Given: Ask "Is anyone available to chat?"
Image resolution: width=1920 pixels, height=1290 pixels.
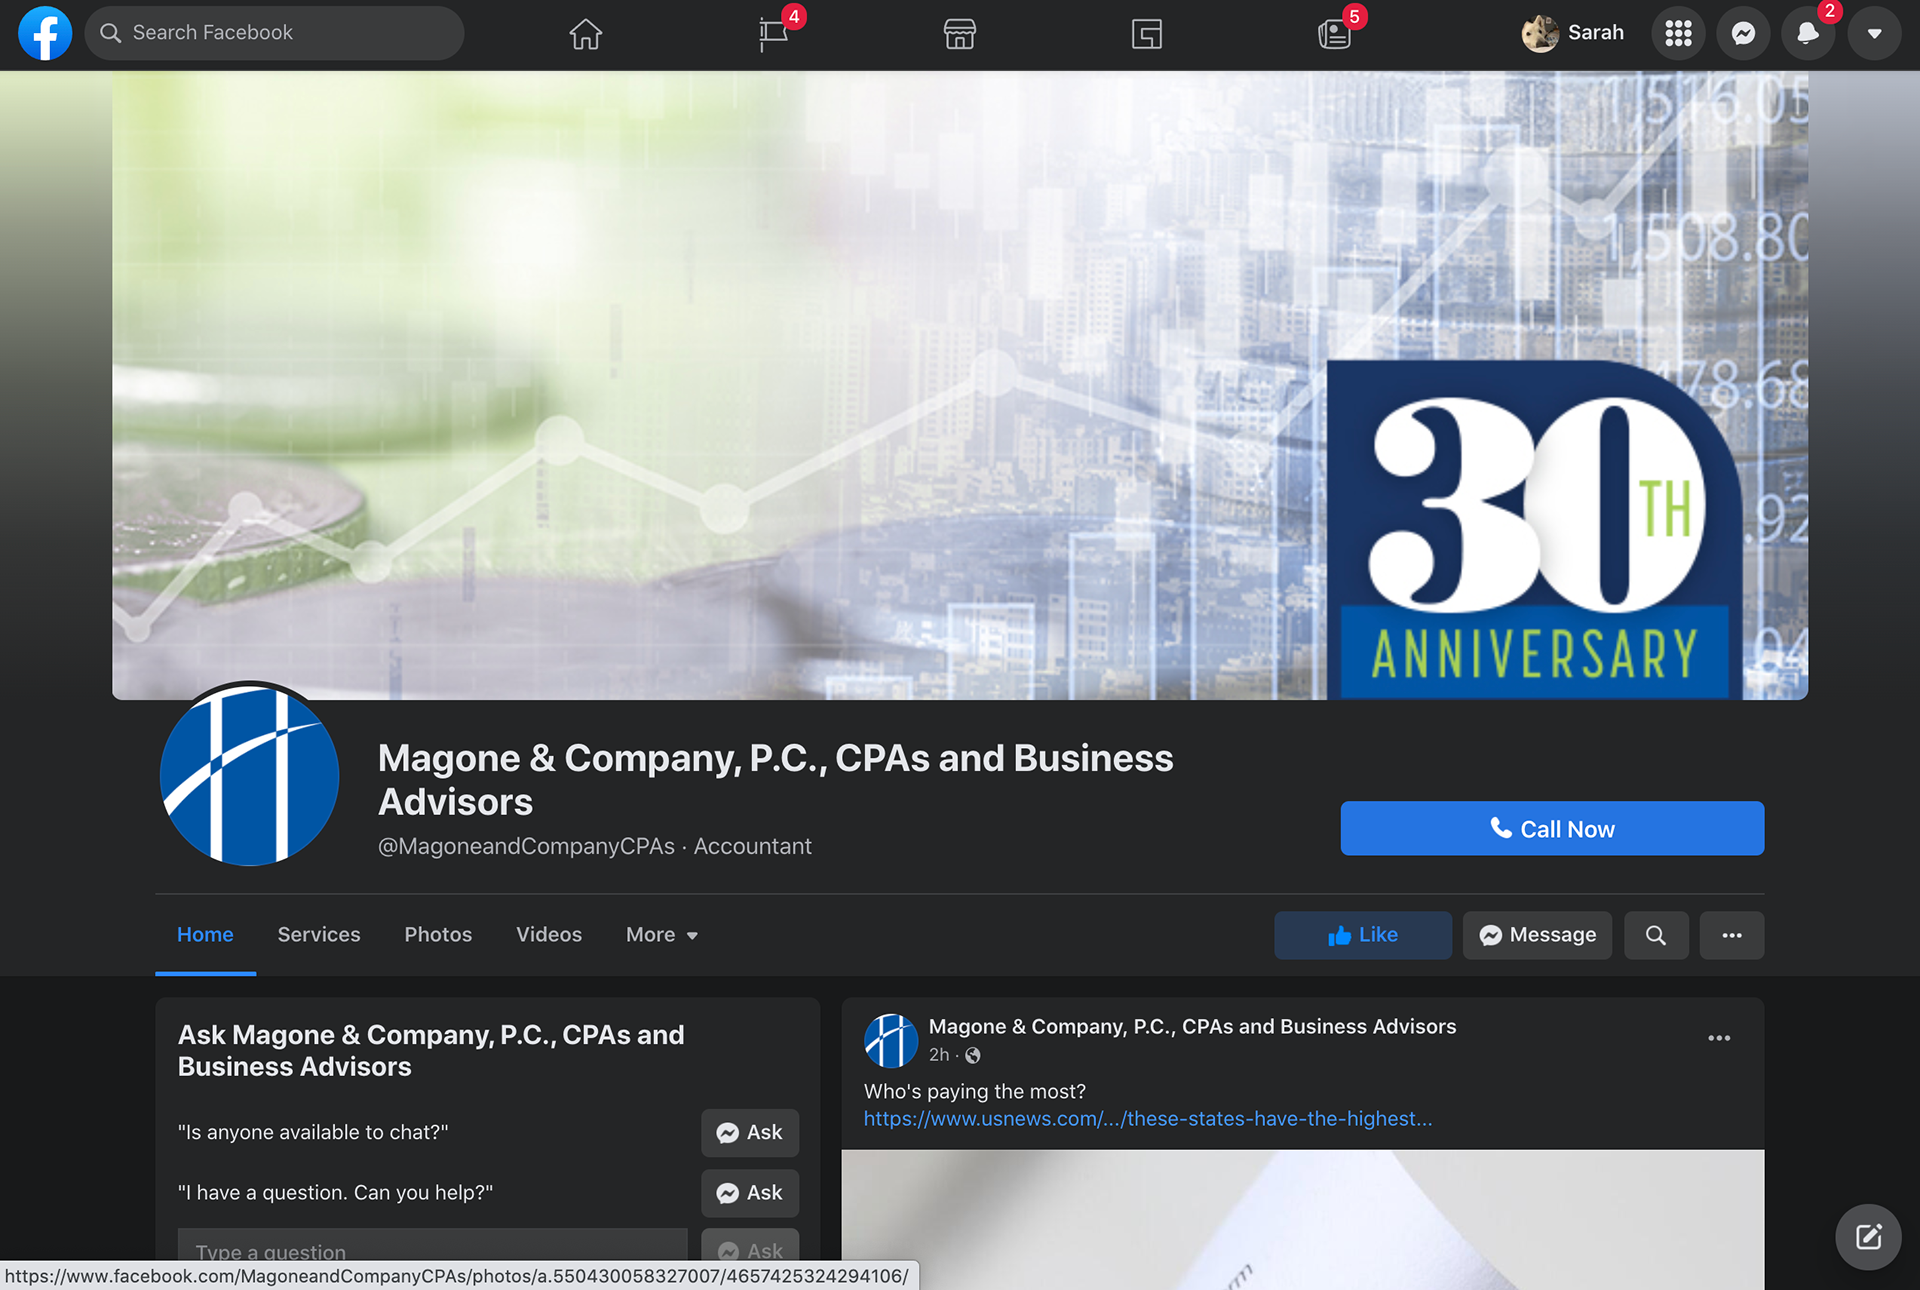Looking at the screenshot, I should (749, 1132).
